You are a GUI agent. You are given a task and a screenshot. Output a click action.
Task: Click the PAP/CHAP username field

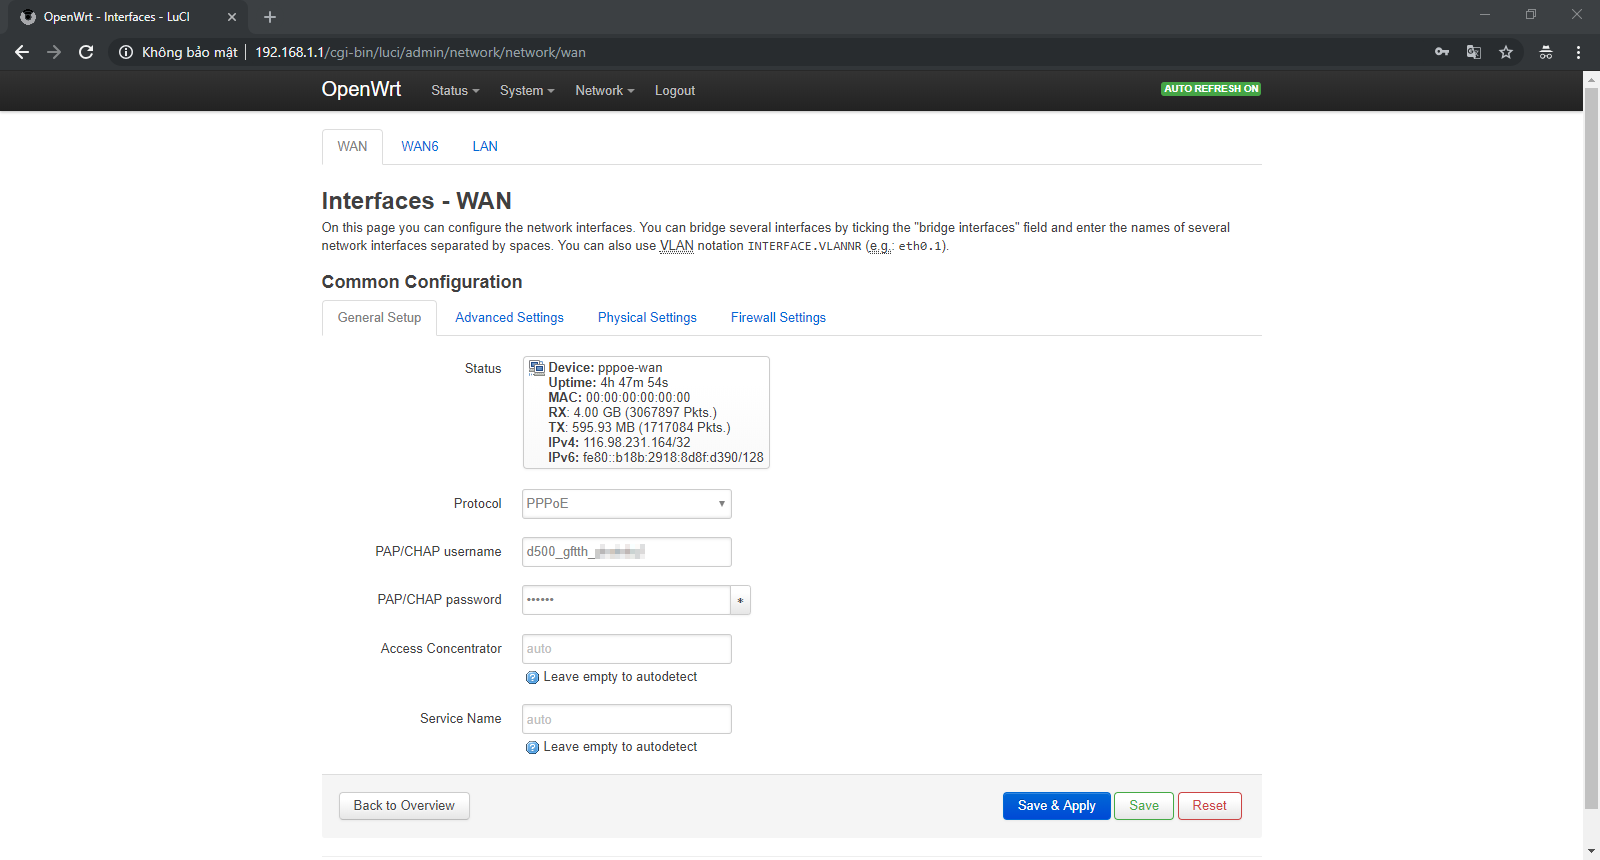pyautogui.click(x=627, y=552)
